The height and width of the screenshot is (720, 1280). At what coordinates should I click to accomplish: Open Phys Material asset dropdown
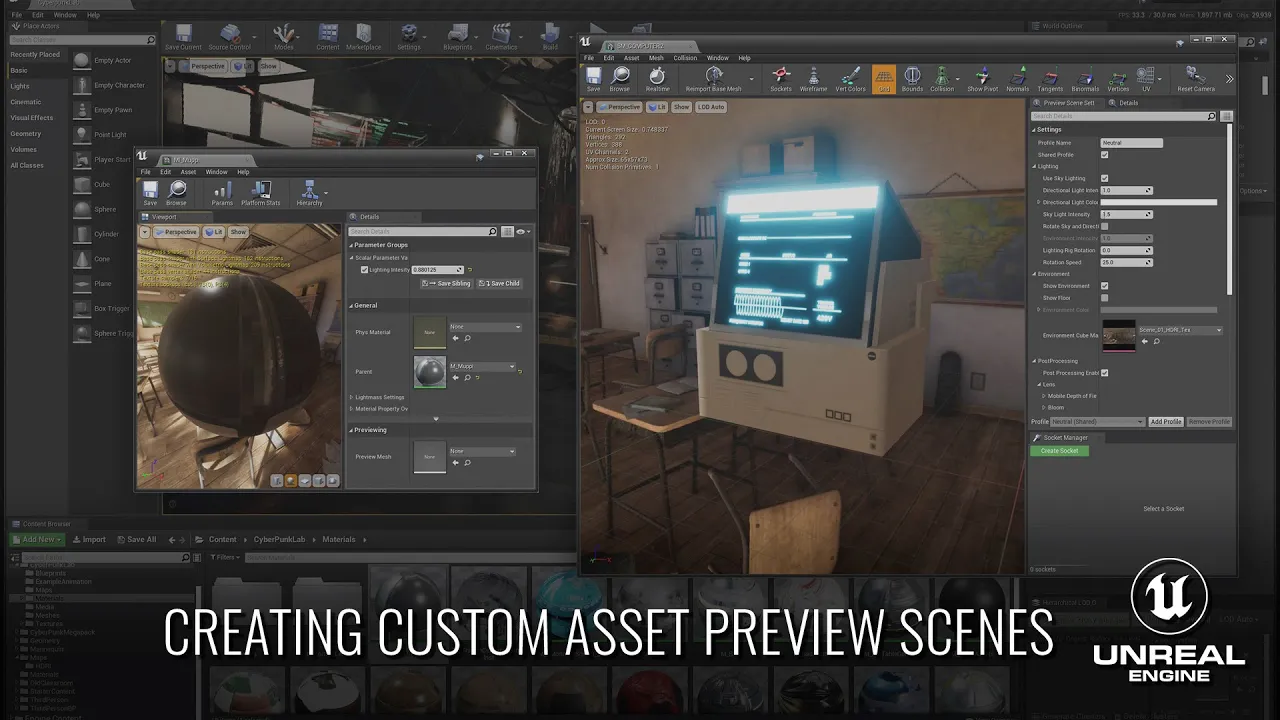point(485,327)
